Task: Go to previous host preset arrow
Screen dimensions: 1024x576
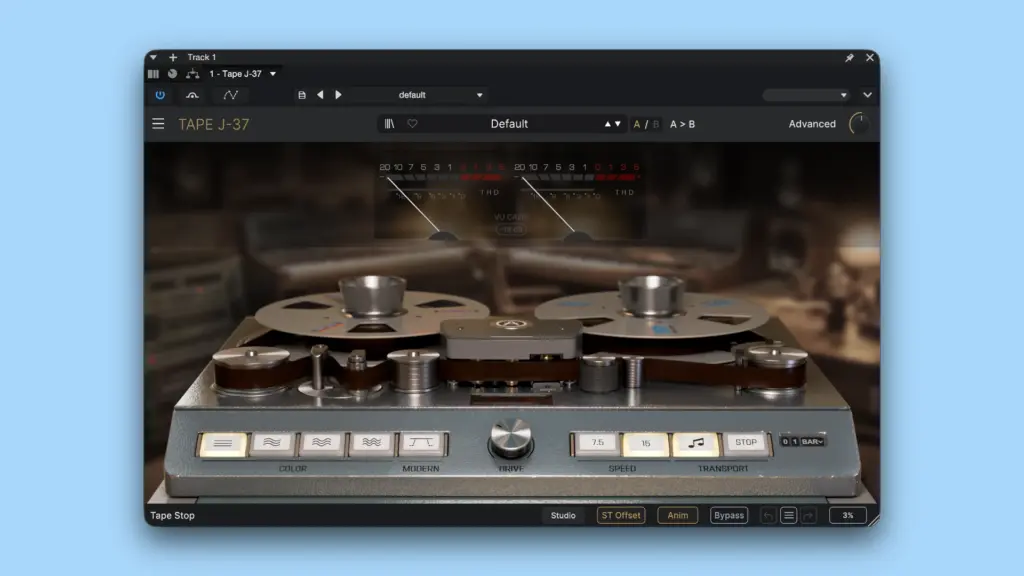Action: pyautogui.click(x=320, y=95)
